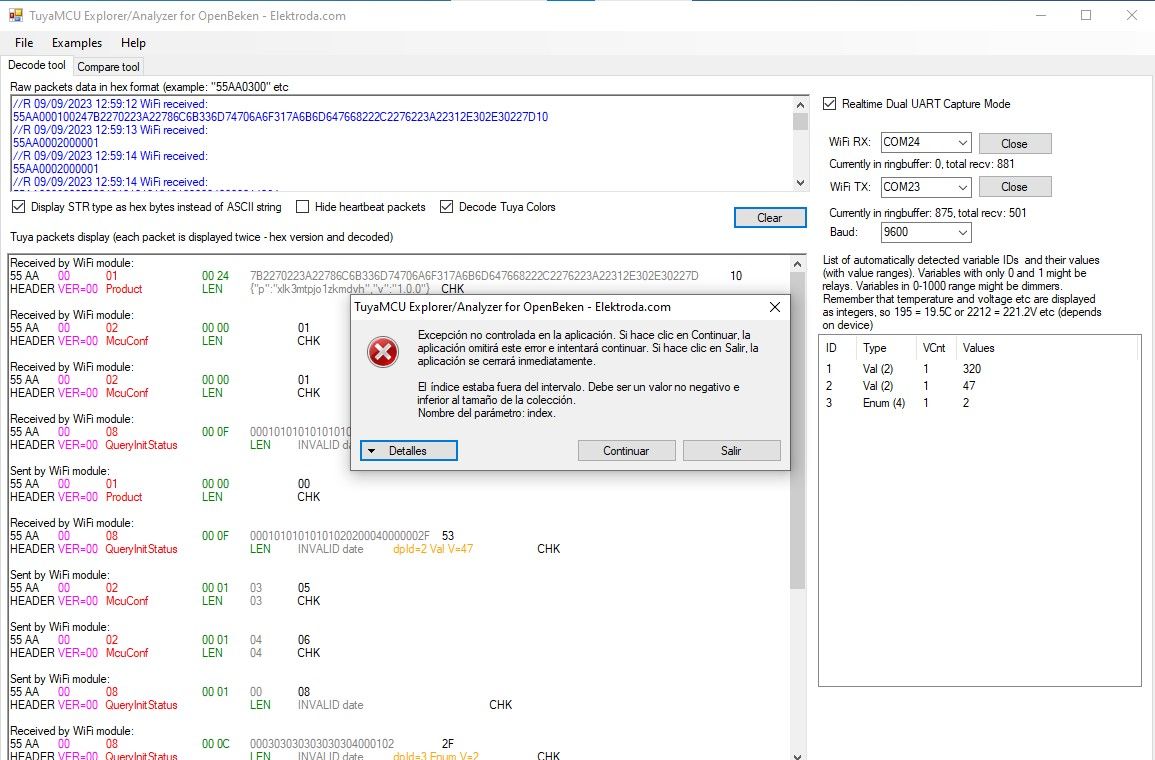Toggle Realtime Dual UART Capture Mode checkbox

click(829, 104)
